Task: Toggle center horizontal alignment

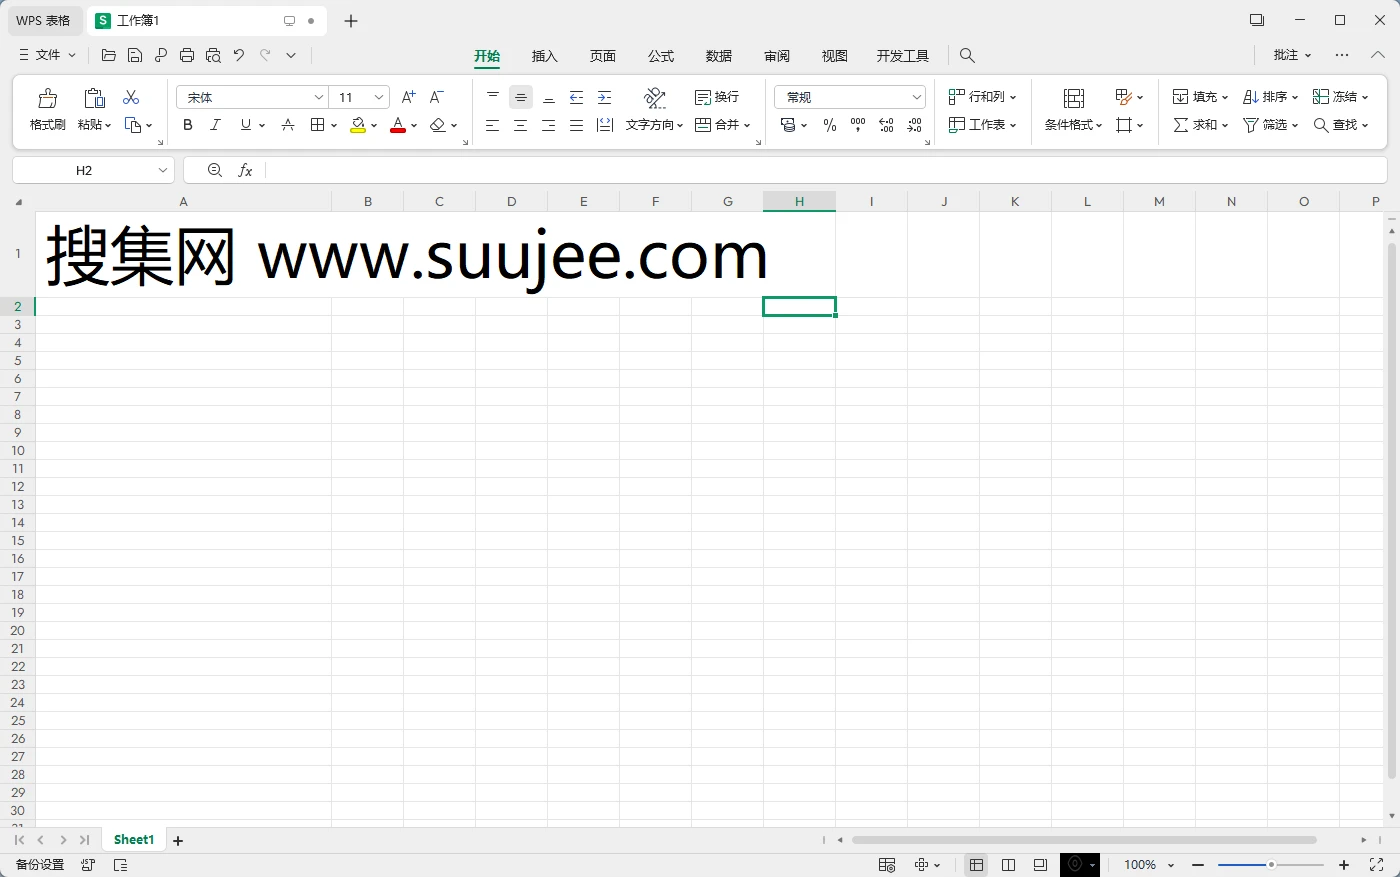Action: (520, 125)
